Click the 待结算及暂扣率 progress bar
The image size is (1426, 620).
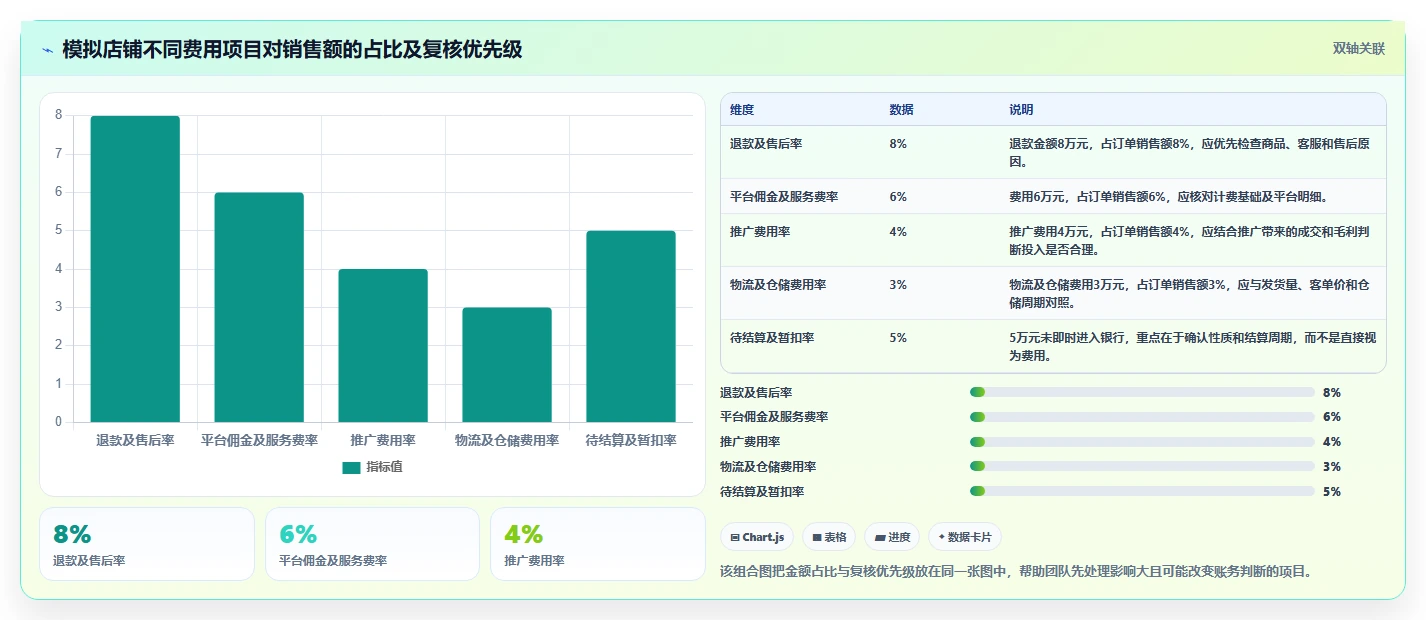click(x=1142, y=491)
